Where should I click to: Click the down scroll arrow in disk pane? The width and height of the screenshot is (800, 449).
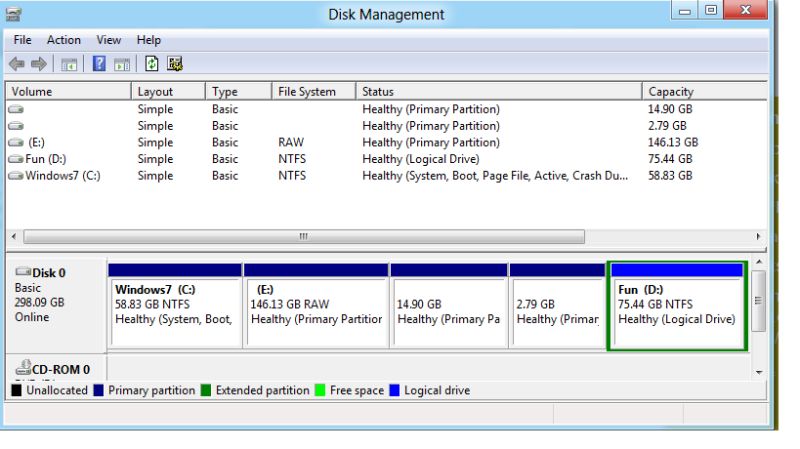point(759,372)
